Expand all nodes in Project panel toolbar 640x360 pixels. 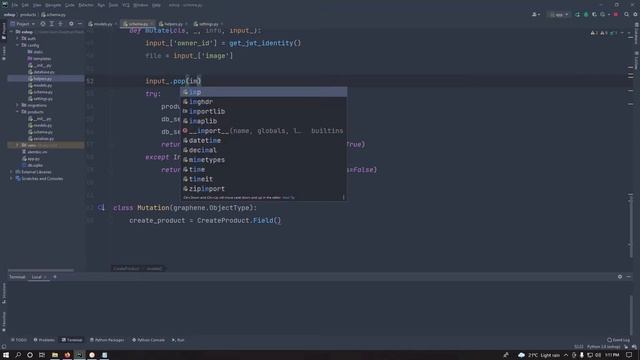pos(51,24)
